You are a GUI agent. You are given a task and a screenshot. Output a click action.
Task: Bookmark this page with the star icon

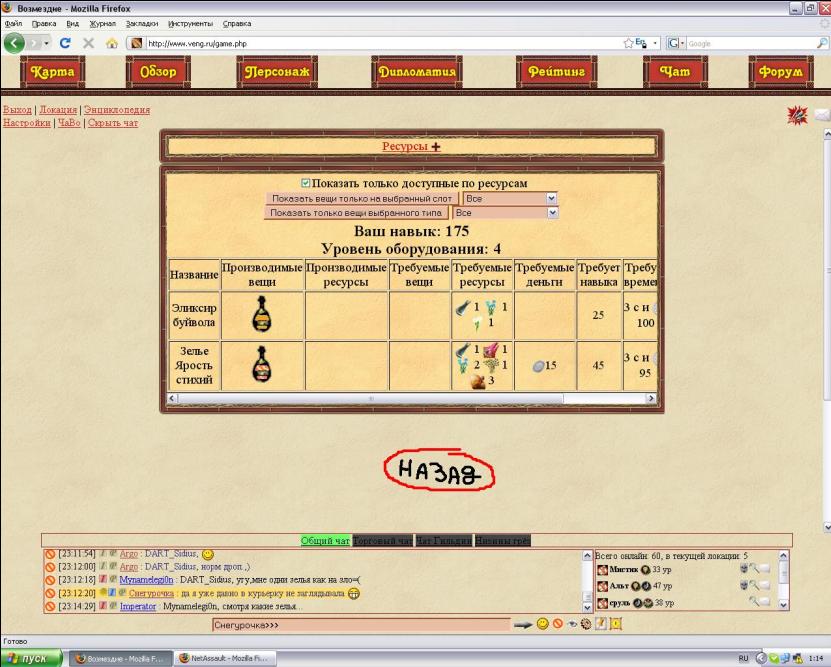pos(628,43)
